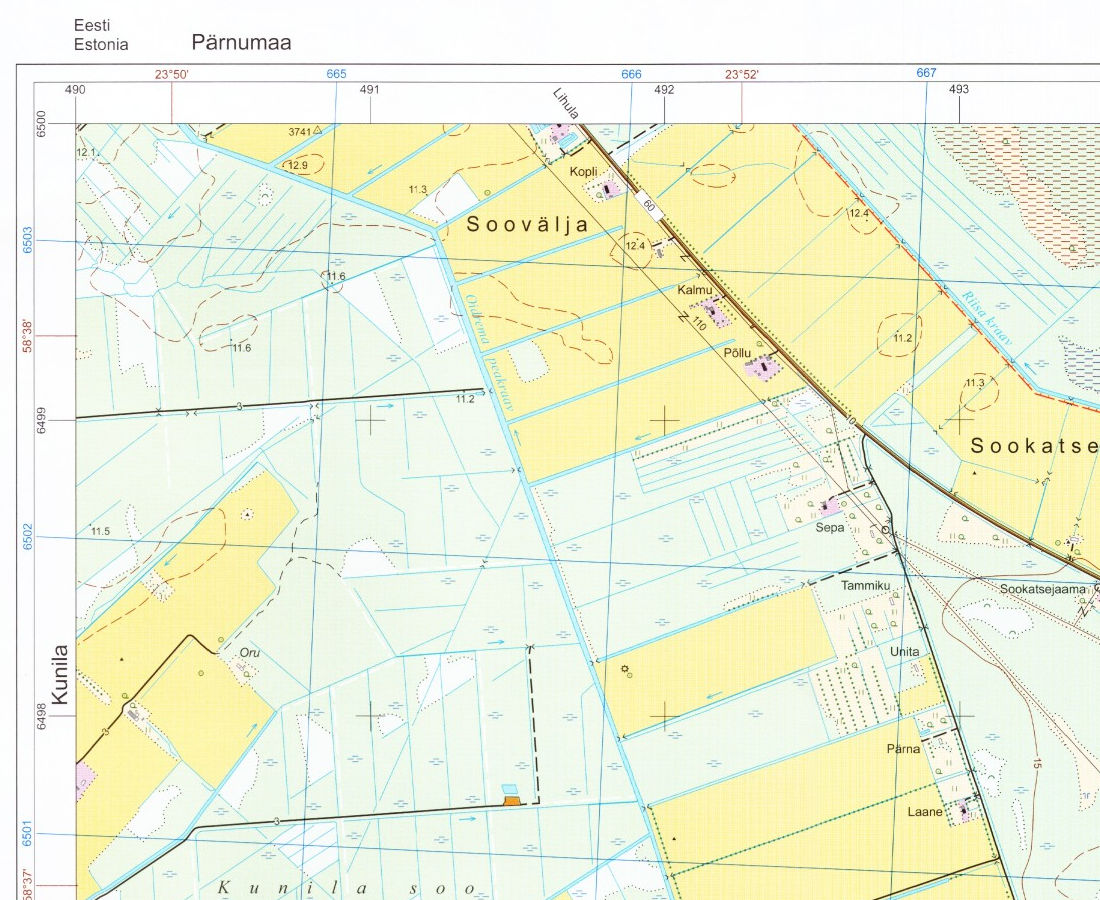This screenshot has width=1100, height=900.
Task: Click the 666 grid line label
Action: point(631,74)
